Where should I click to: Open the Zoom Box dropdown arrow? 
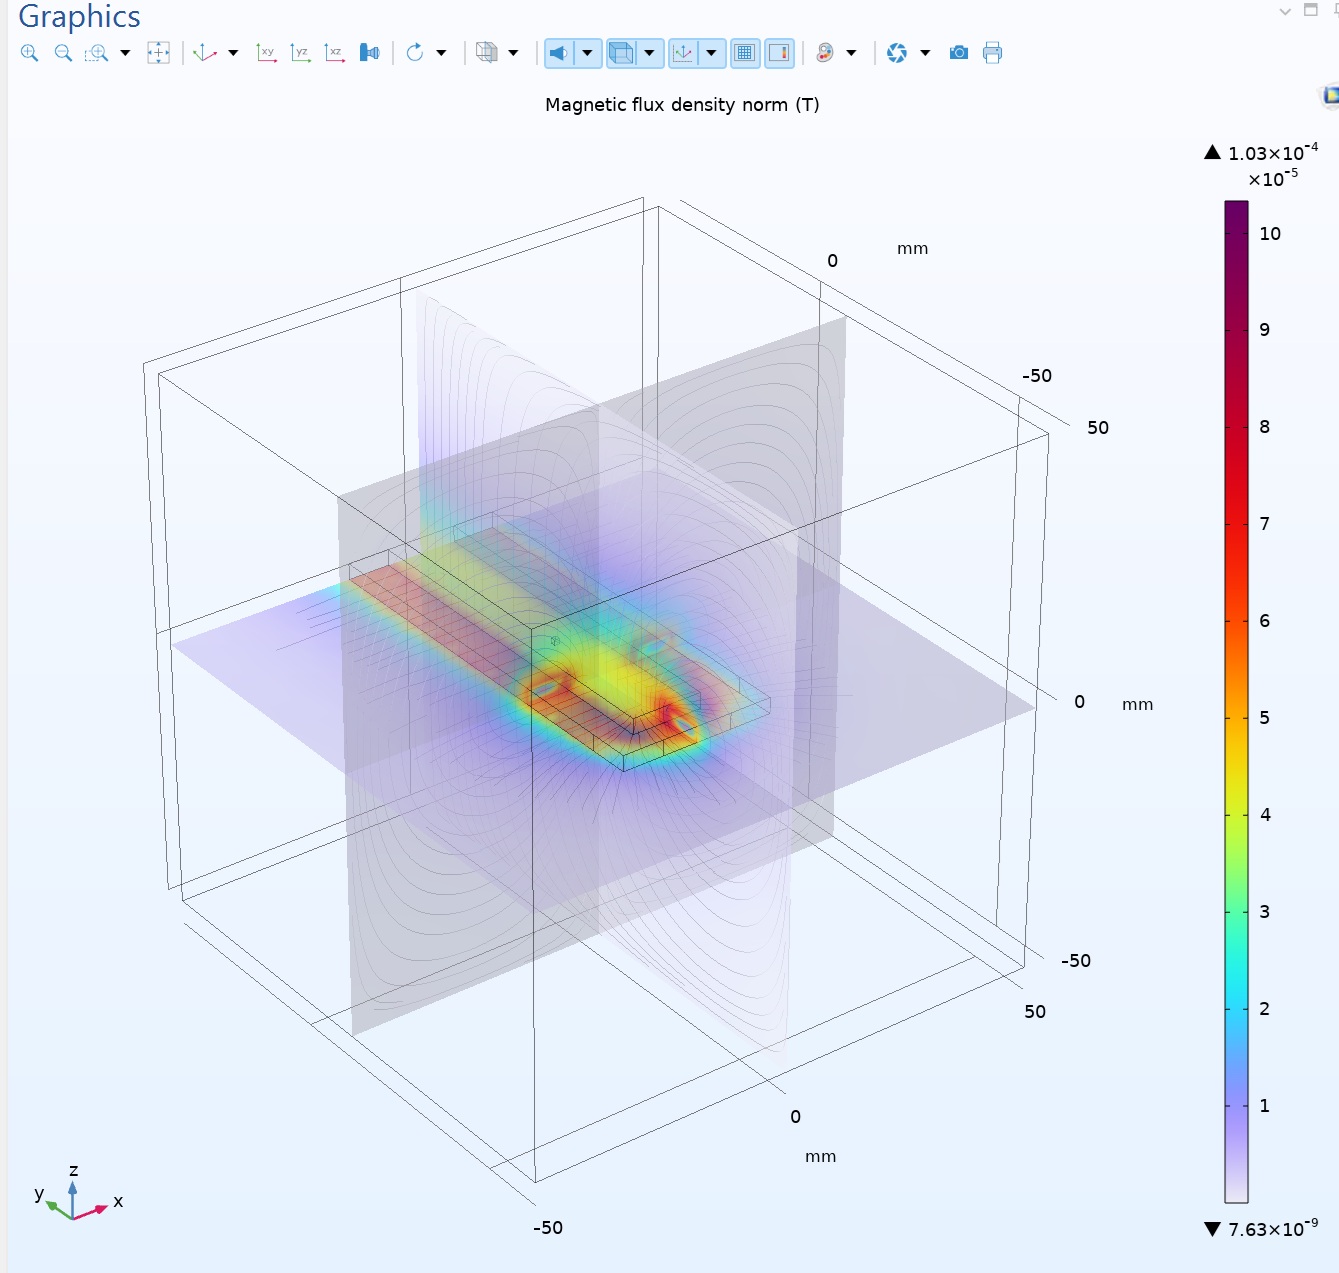(x=125, y=53)
